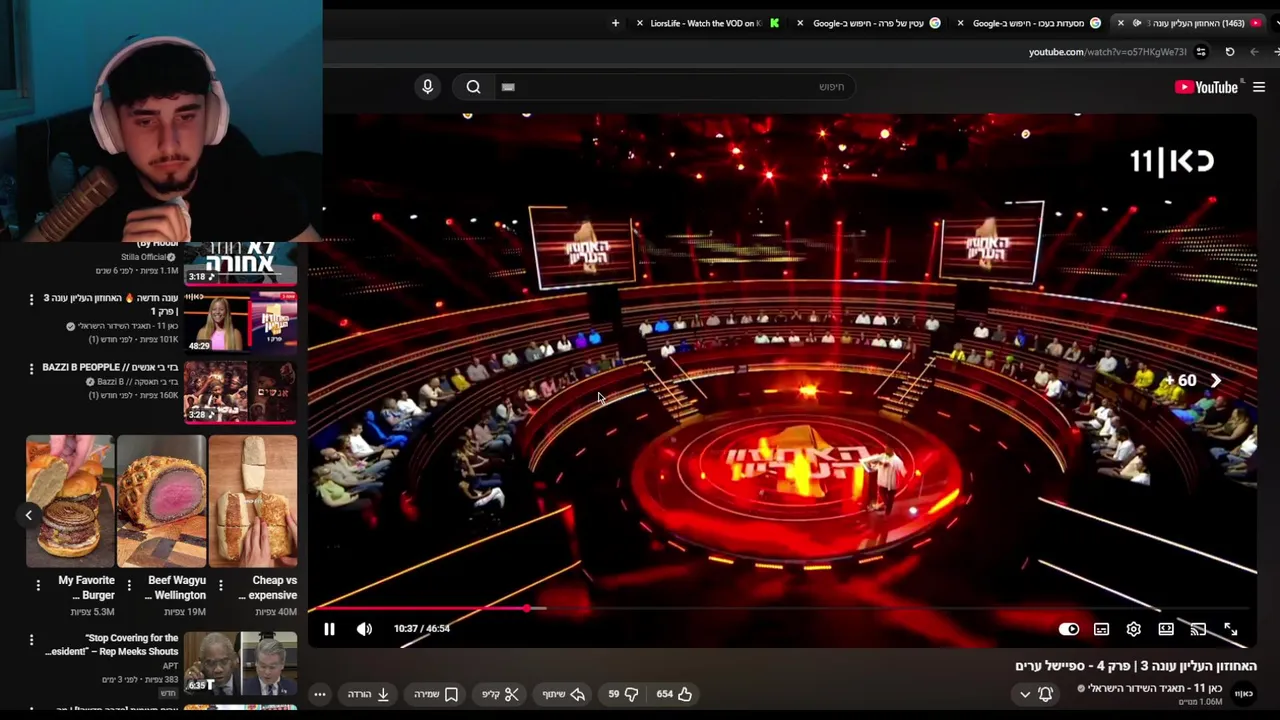Start voice search with microphone

[x=427, y=87]
